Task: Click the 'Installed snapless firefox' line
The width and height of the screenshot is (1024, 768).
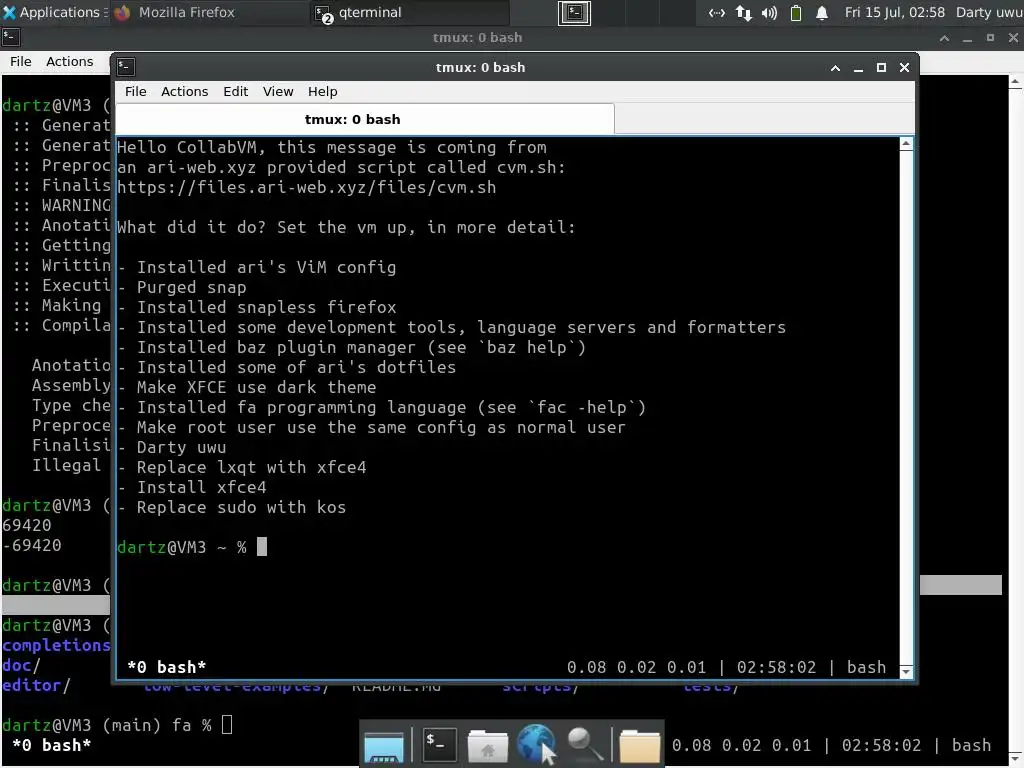Action: coord(257,308)
